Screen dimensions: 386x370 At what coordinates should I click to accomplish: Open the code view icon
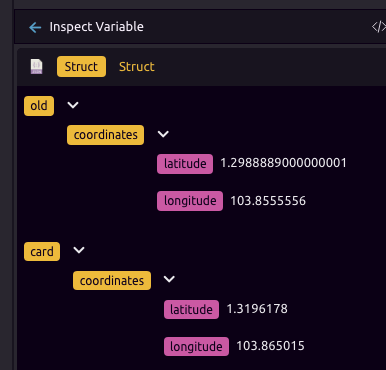(379, 27)
